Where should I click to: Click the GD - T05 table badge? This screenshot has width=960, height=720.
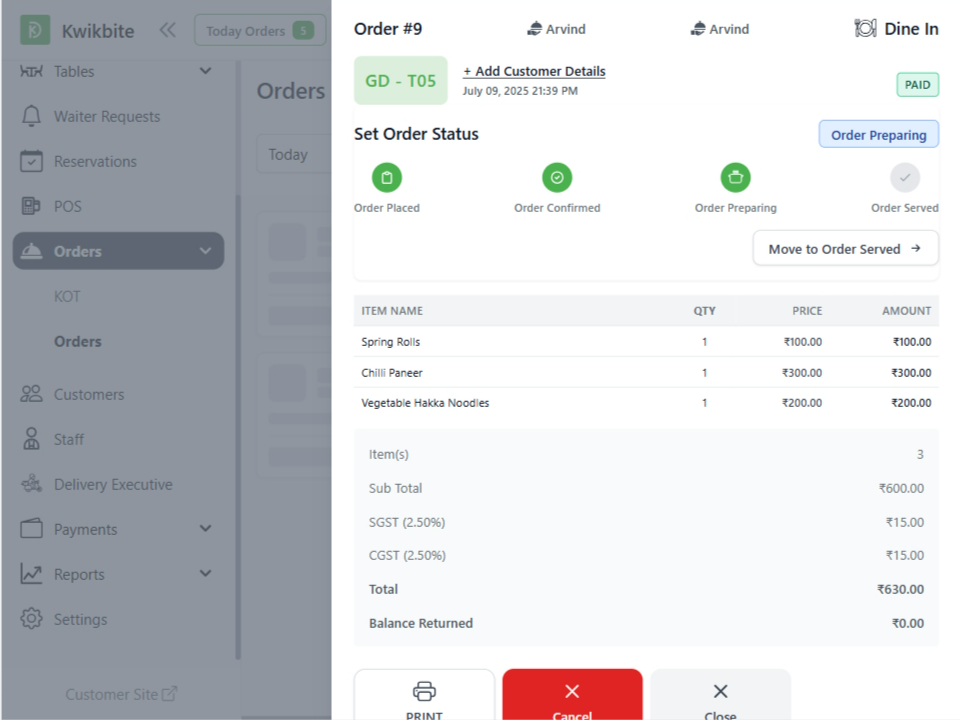coord(400,80)
